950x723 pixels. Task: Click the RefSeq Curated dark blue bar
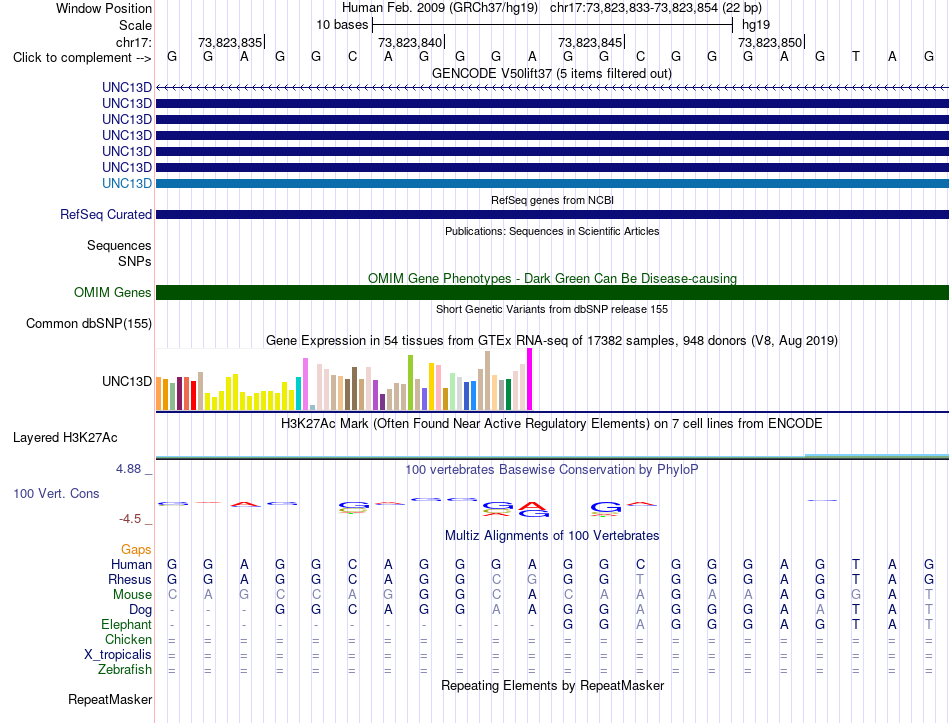tap(552, 215)
